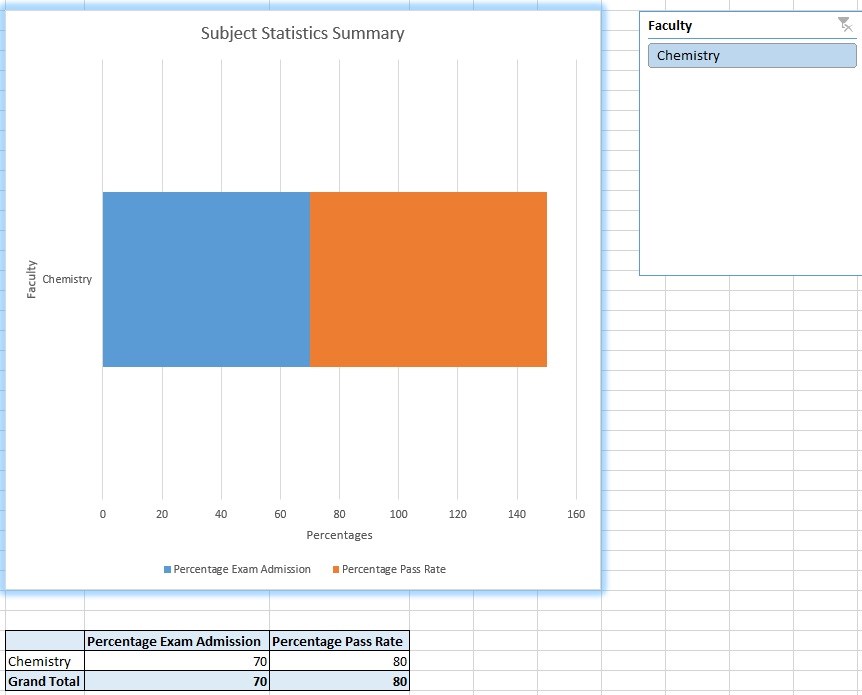Click the Faculty slicer header title
862x695 pixels.
coord(670,26)
